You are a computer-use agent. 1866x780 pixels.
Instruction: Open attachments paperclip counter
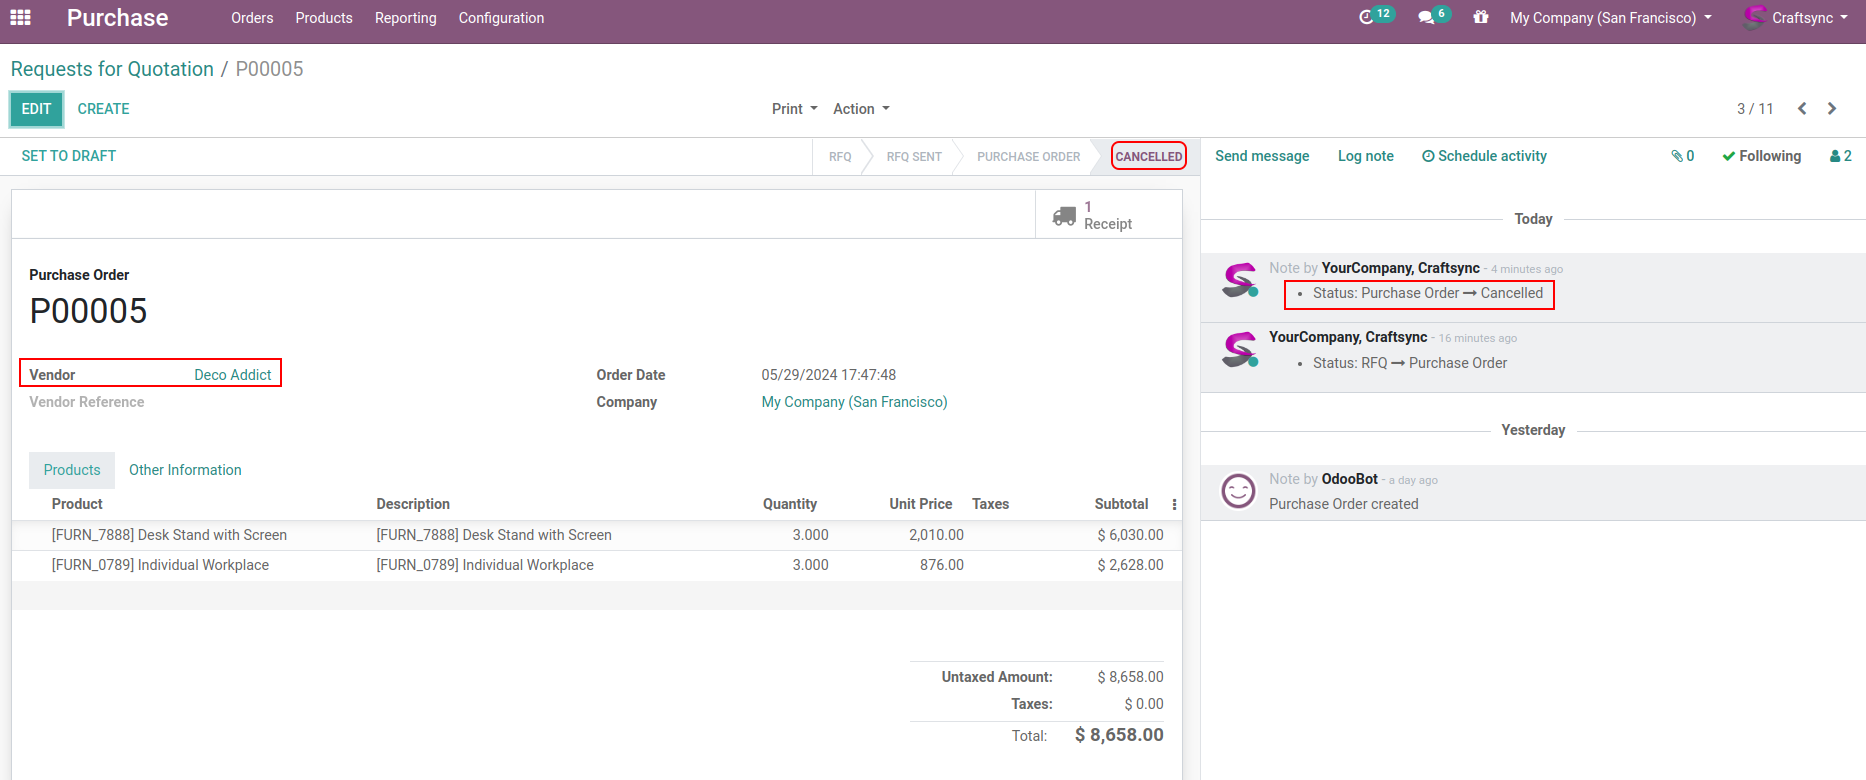(x=1682, y=156)
